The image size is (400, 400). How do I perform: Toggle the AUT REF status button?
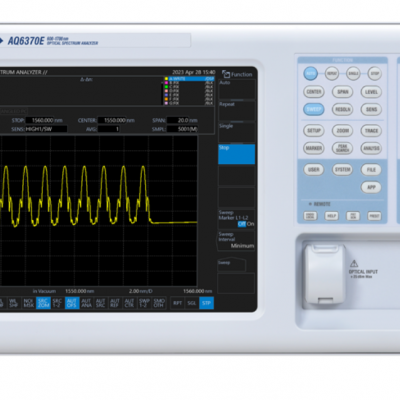pyautogui.click(x=115, y=303)
